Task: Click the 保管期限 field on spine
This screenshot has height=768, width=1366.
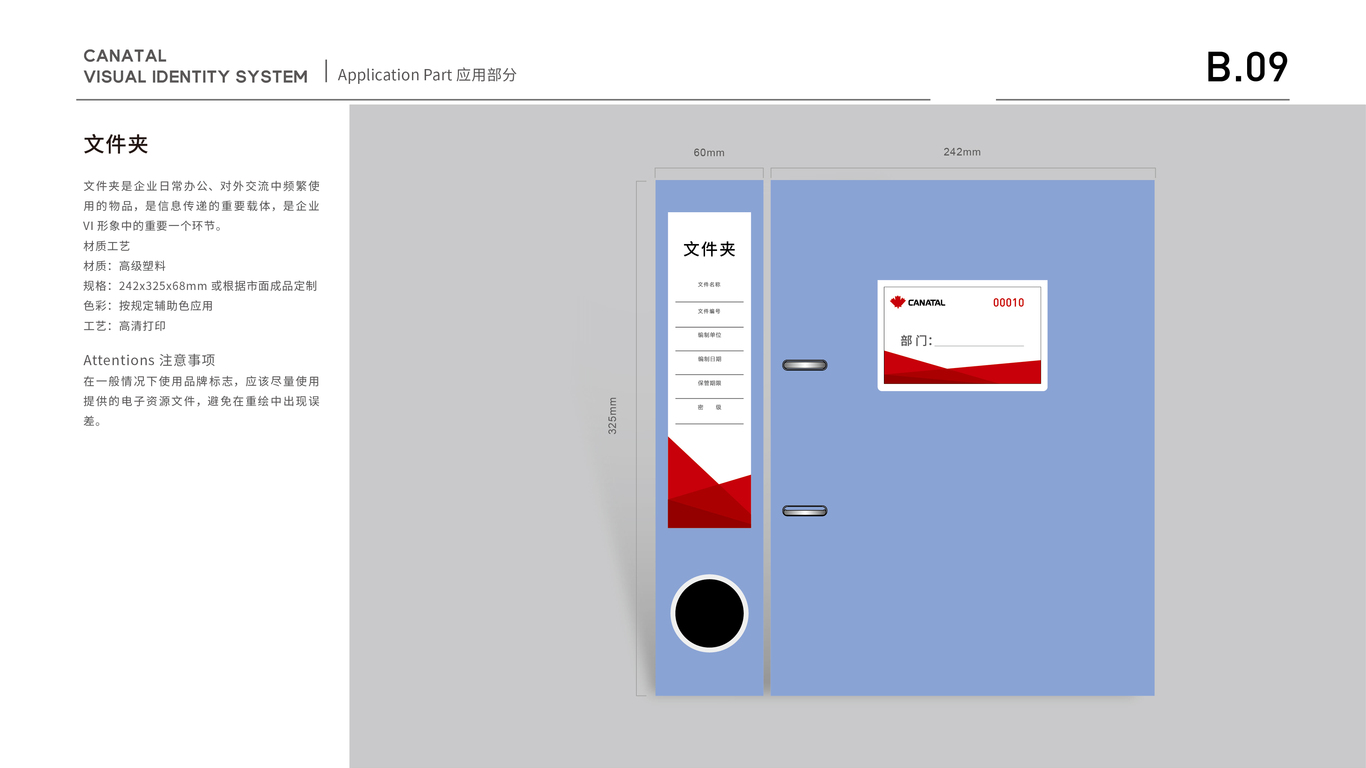Action: point(709,388)
